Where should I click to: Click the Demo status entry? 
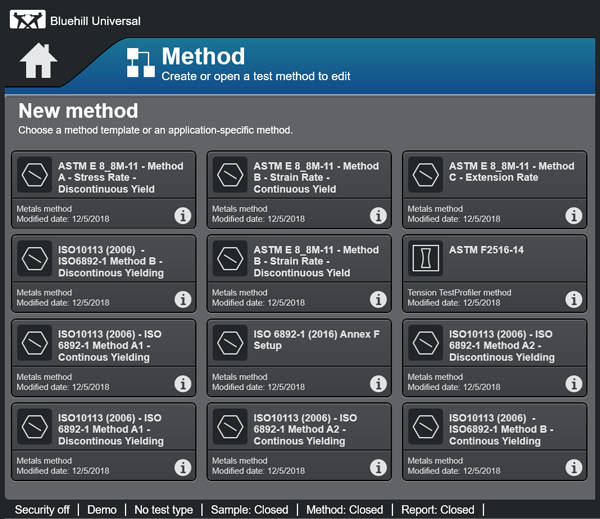(x=102, y=510)
